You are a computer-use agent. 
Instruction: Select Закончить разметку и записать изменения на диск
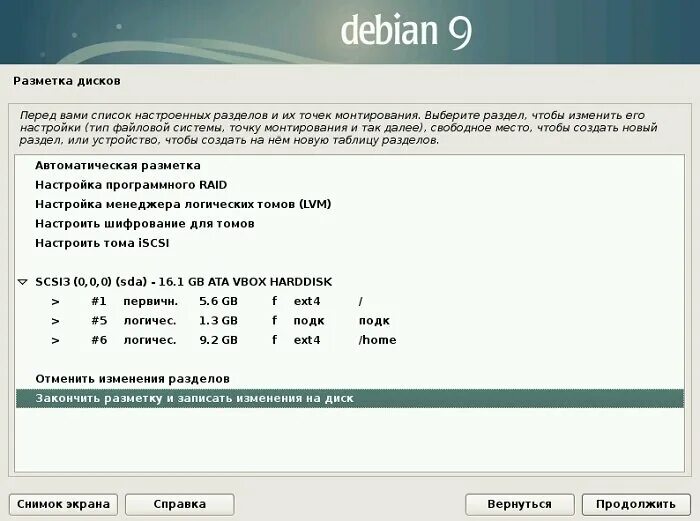350,398
